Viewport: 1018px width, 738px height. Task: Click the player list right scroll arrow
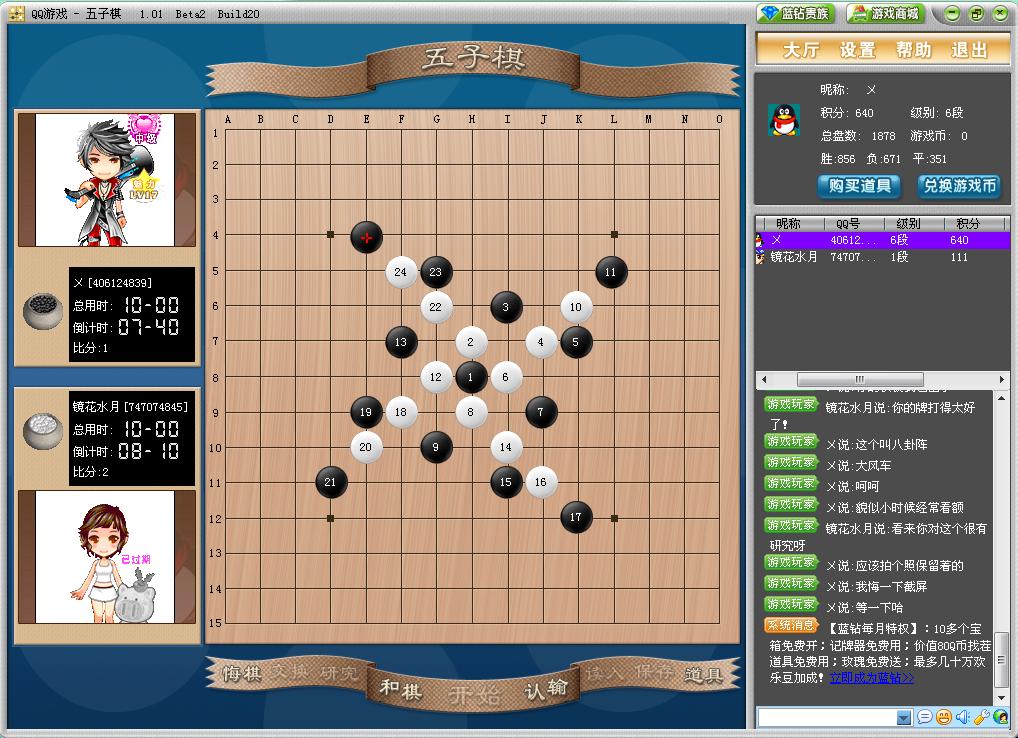click(x=1002, y=379)
